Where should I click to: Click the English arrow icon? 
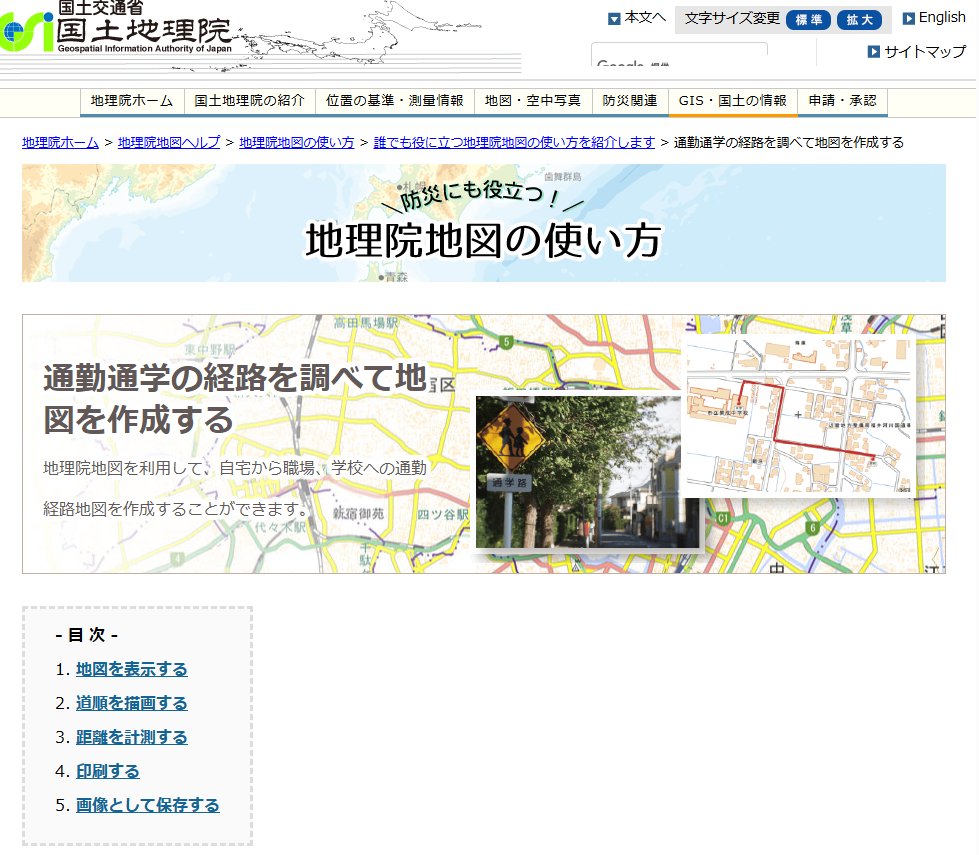pyautogui.click(x=908, y=17)
